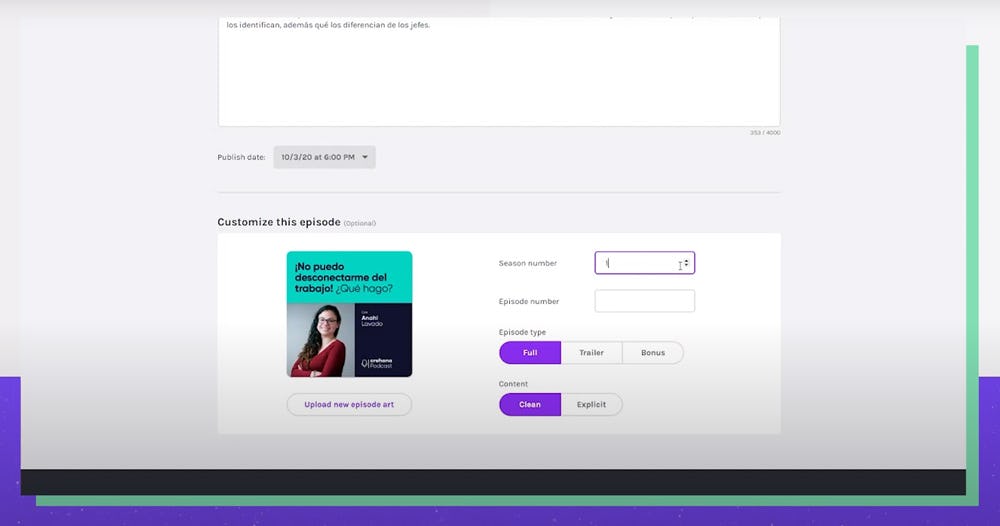
Task: Mark content as Clean
Action: 530,404
